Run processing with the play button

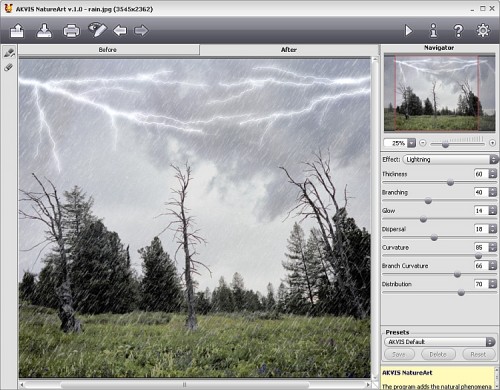(x=408, y=31)
